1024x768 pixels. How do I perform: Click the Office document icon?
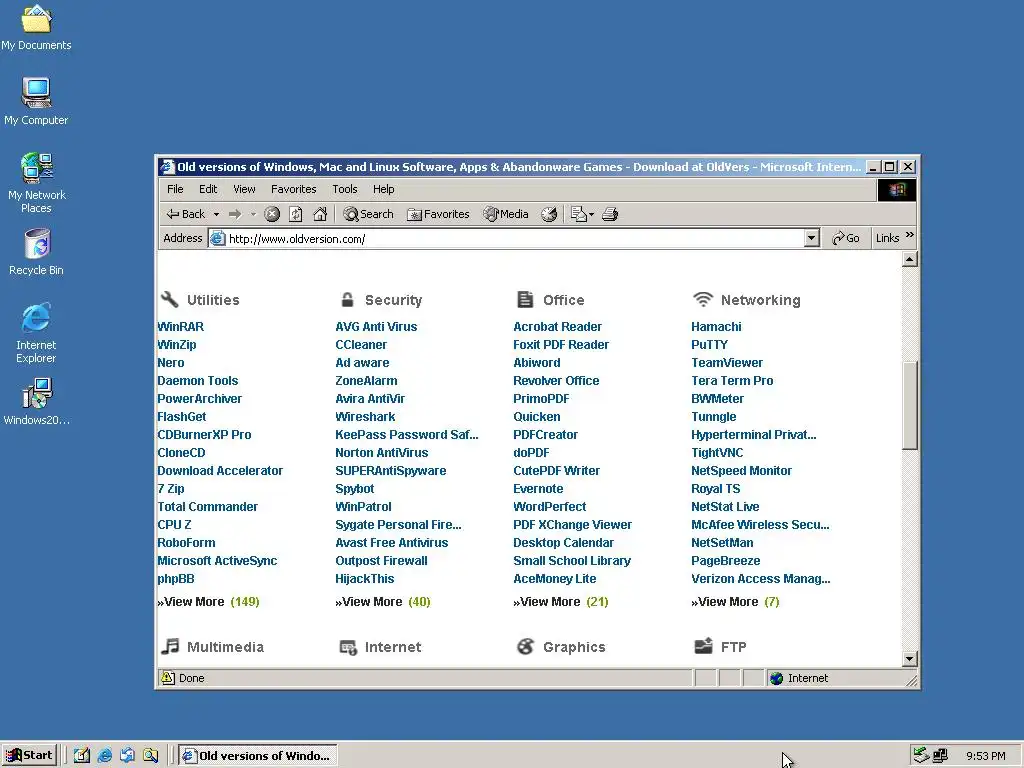[525, 299]
